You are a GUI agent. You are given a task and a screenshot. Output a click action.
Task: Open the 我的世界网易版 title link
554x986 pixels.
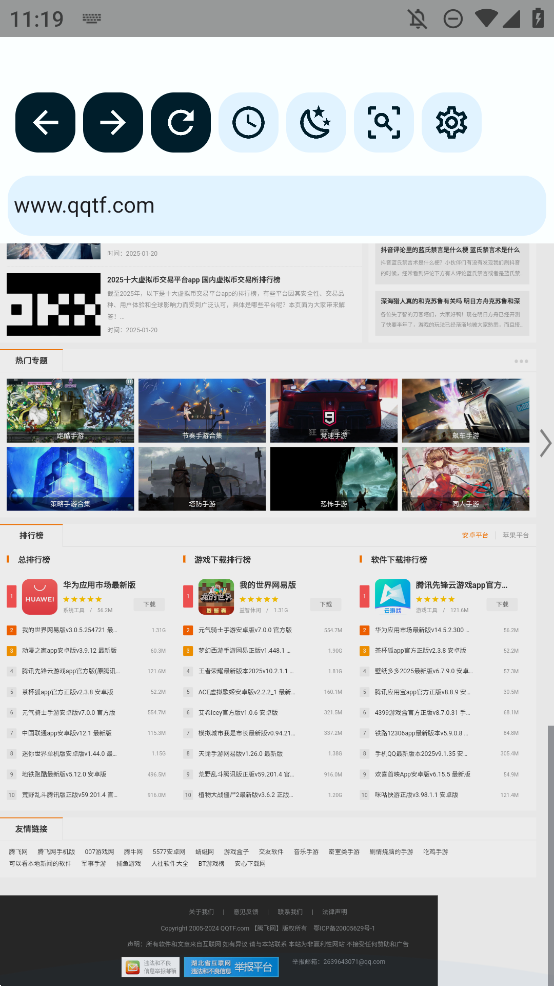268,585
